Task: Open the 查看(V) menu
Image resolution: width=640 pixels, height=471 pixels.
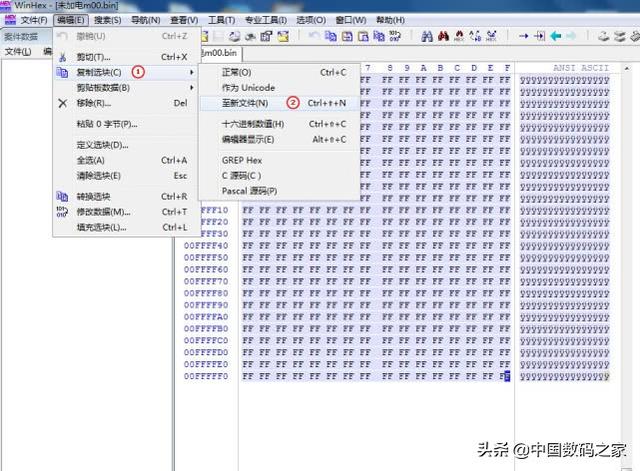Action: click(184, 20)
